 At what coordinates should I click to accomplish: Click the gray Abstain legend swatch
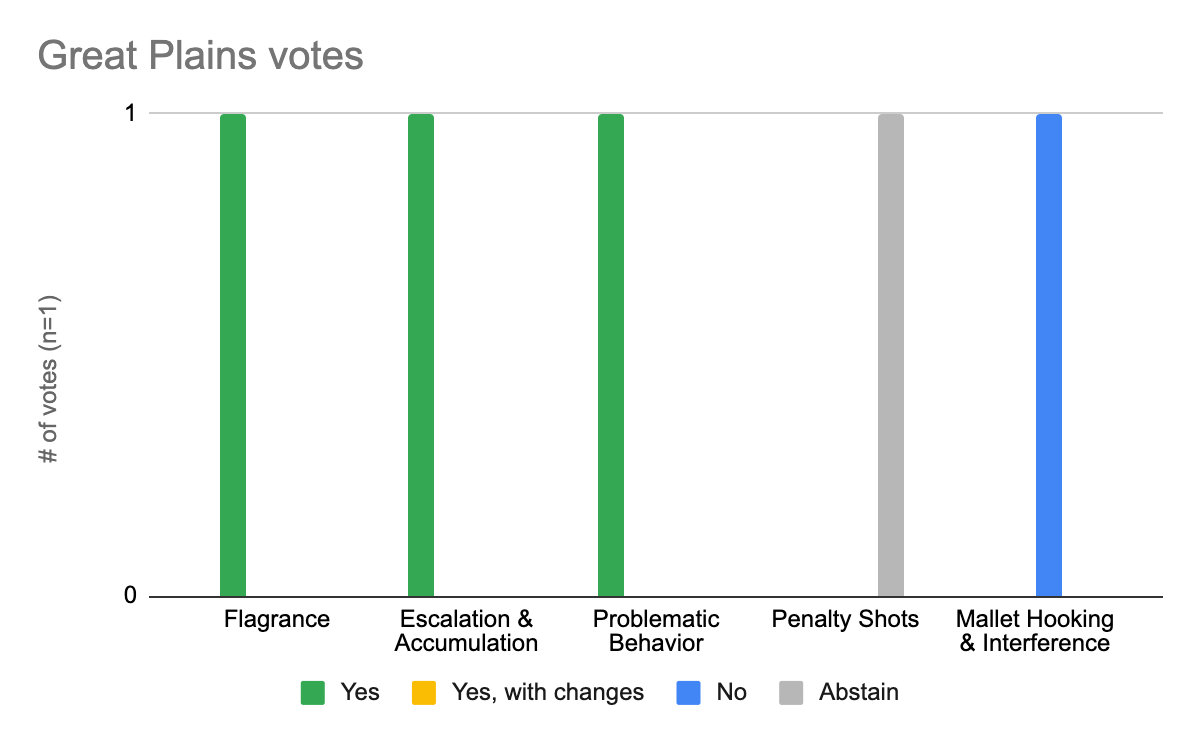[x=792, y=693]
